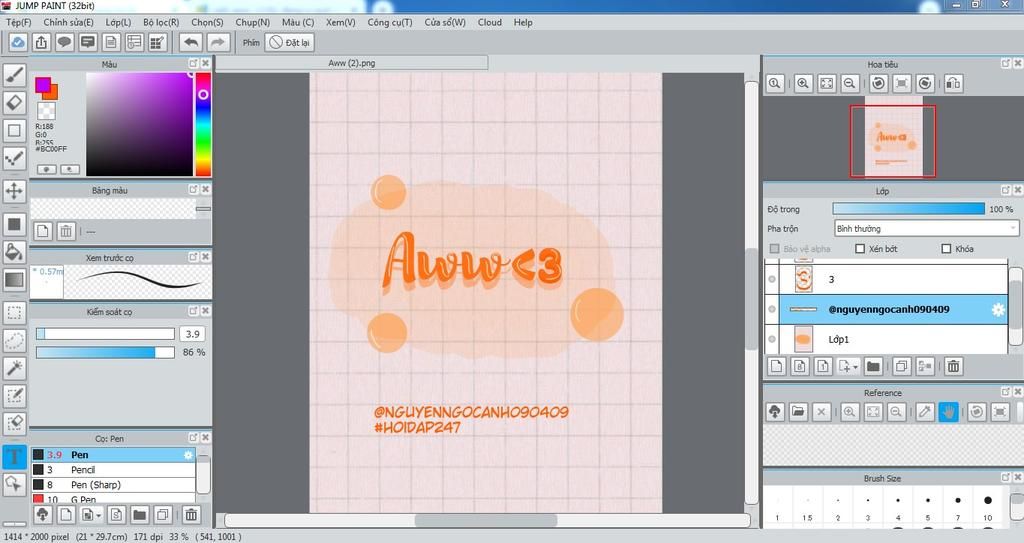Open the Bộ lọc(R) menu
The height and width of the screenshot is (543, 1024).
pyautogui.click(x=161, y=22)
